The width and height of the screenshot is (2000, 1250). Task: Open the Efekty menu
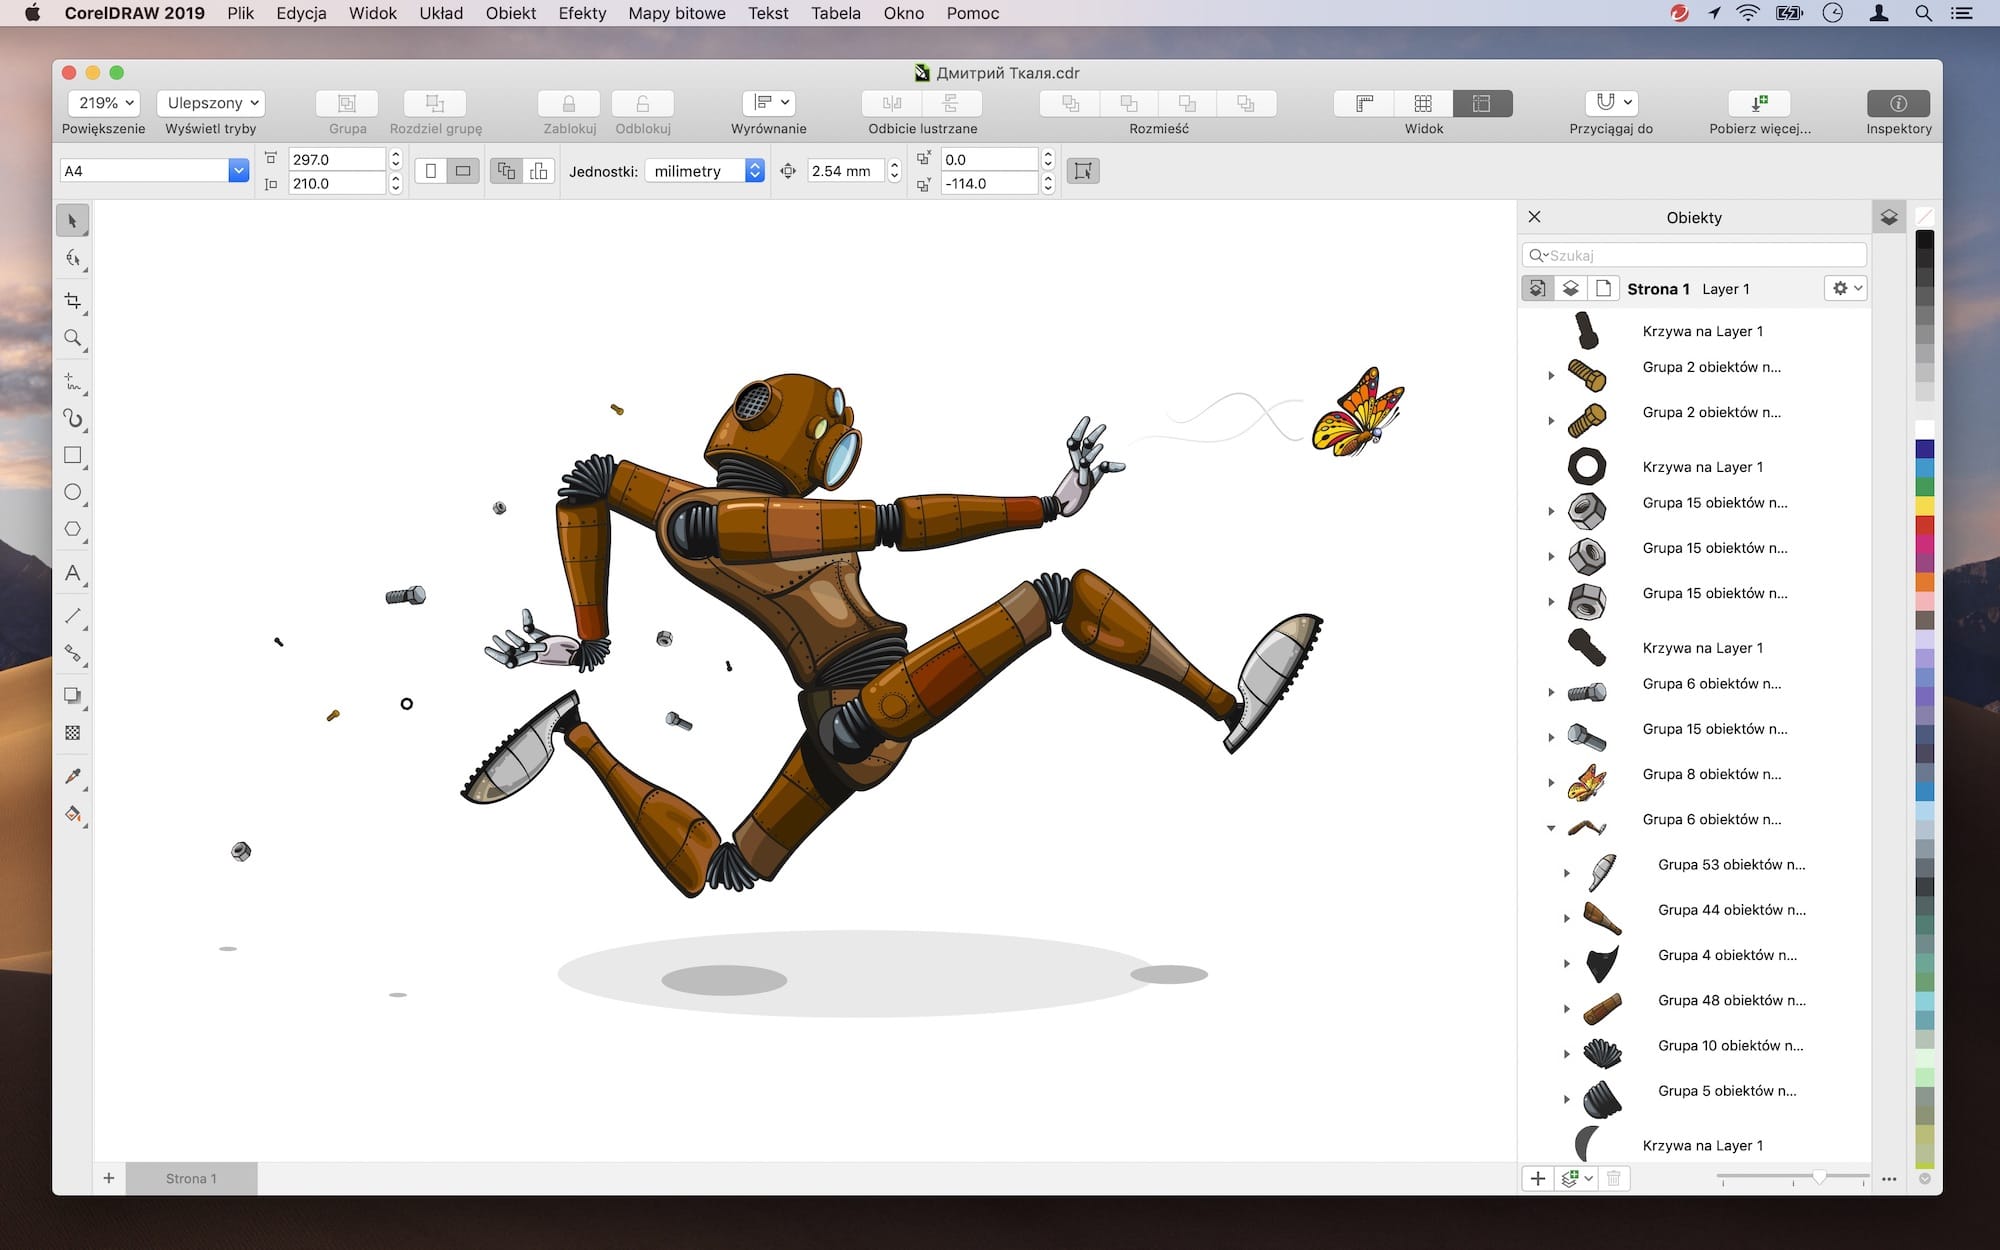(x=582, y=13)
